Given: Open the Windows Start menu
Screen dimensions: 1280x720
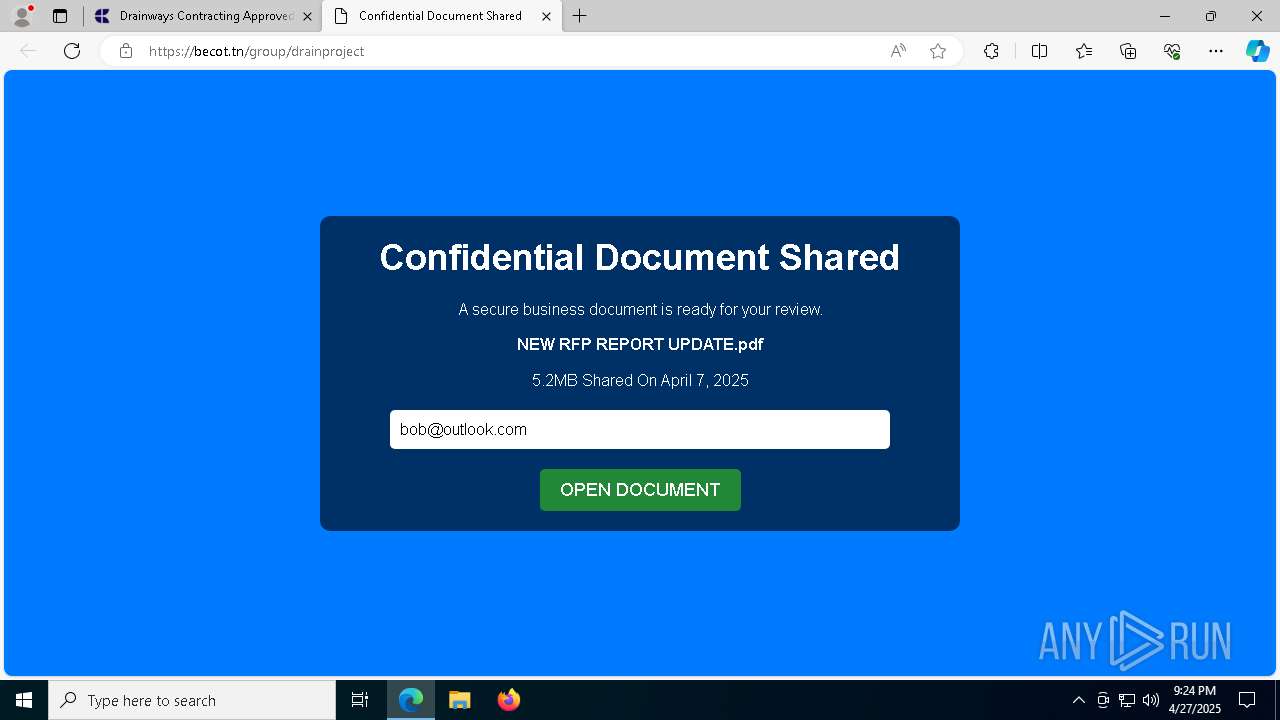Looking at the screenshot, I should 24,700.
